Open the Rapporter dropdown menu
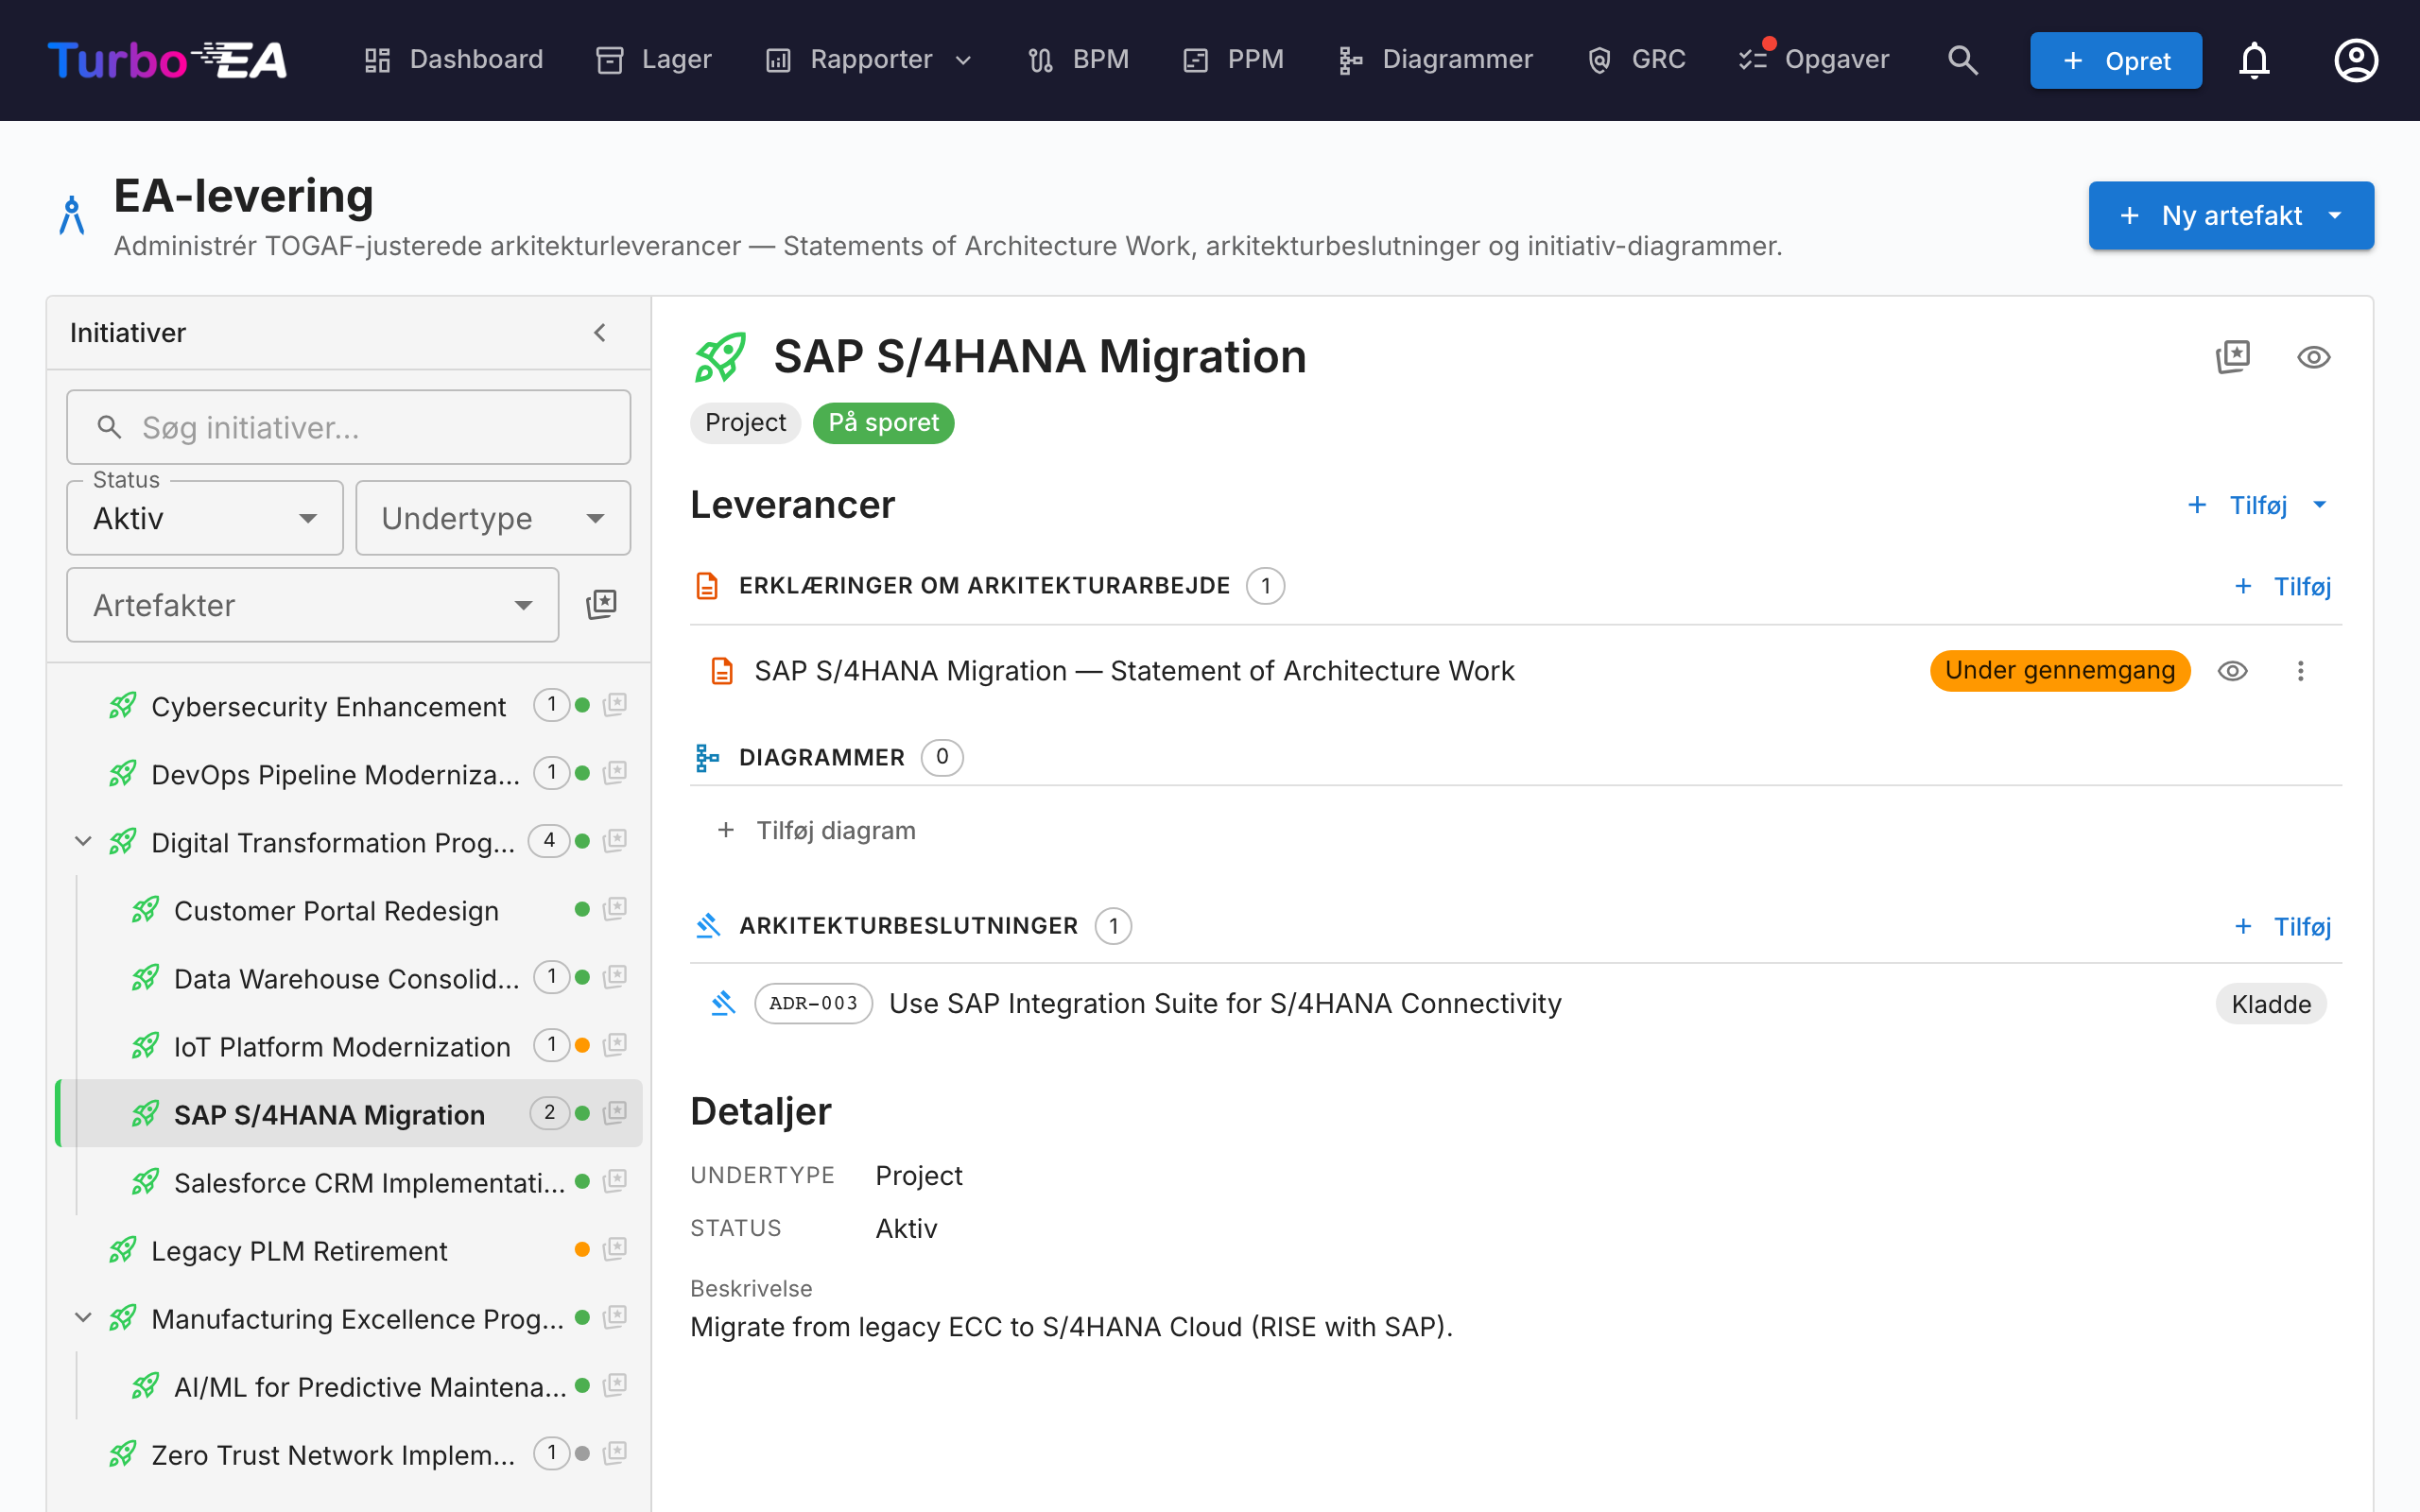Viewport: 2420px width, 1512px height. (868, 60)
